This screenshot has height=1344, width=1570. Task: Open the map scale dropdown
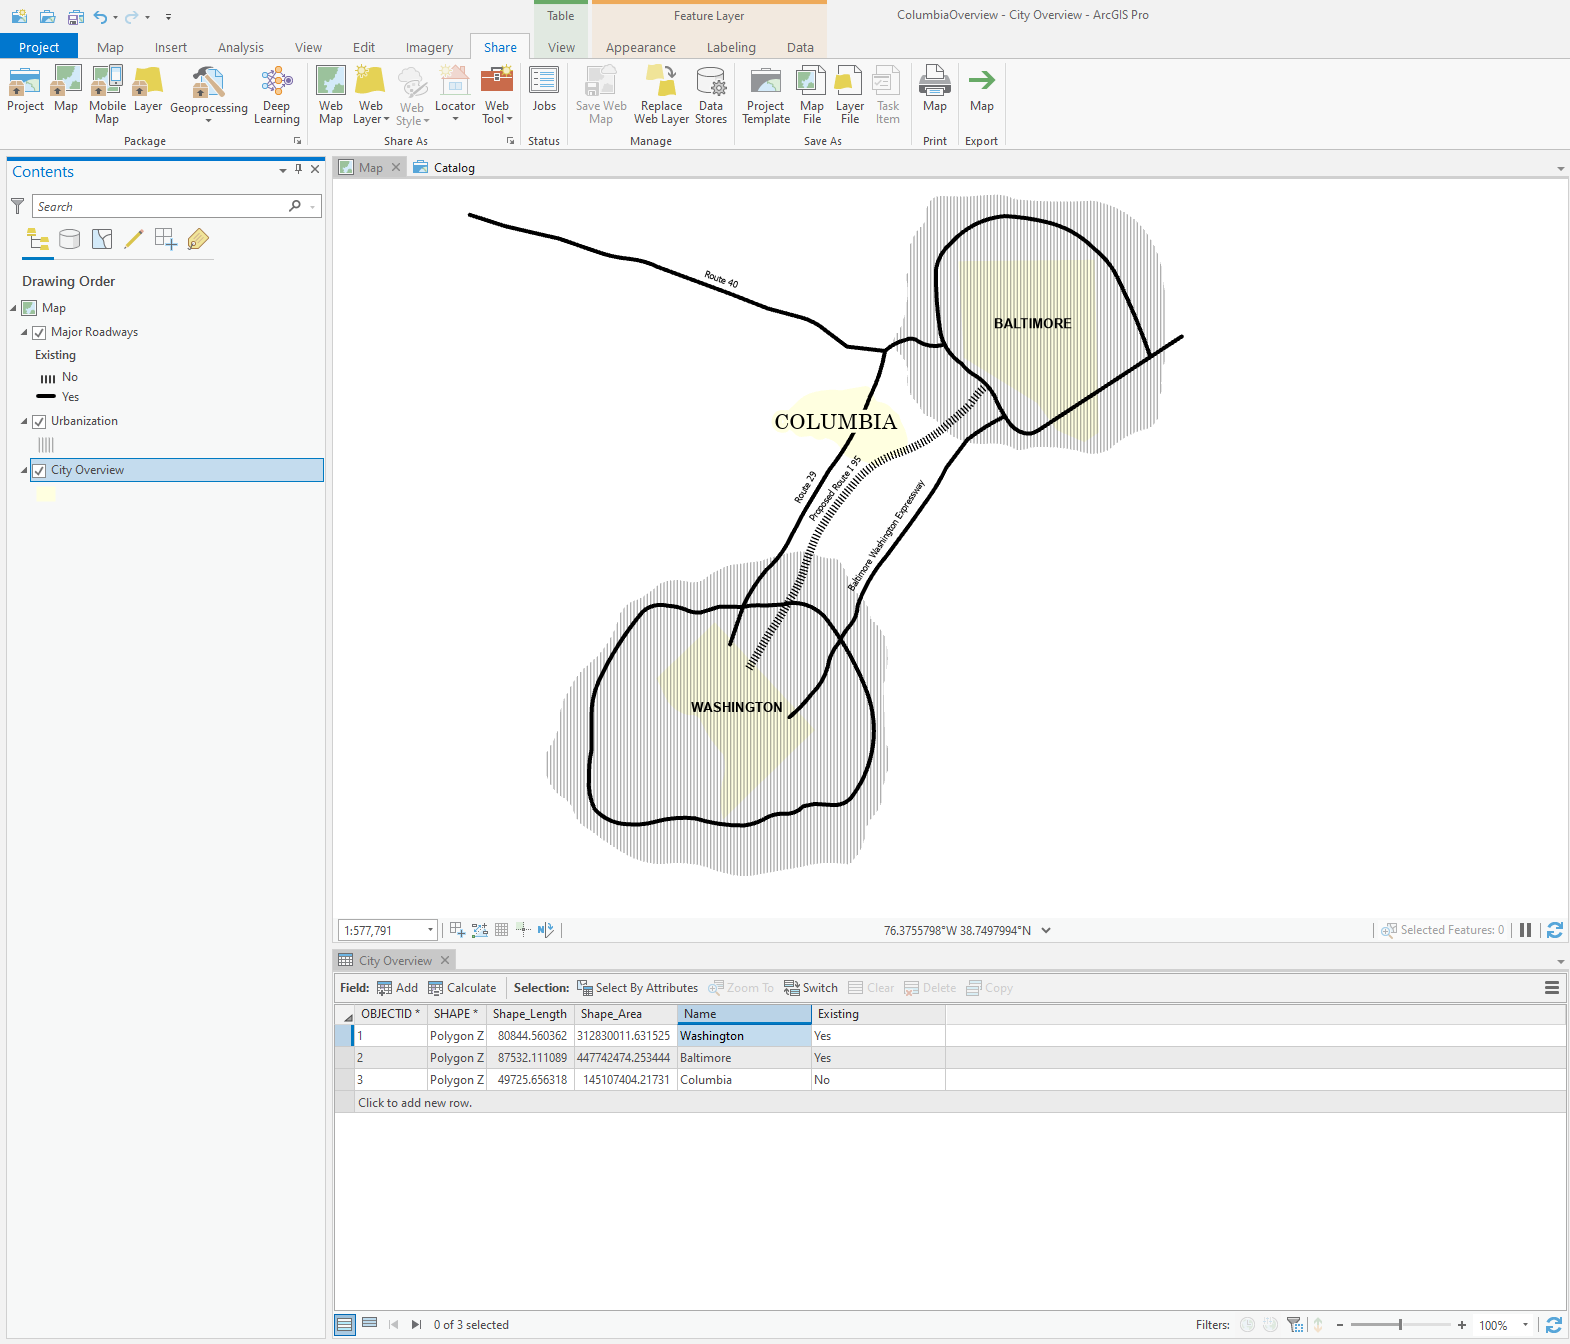(x=430, y=930)
